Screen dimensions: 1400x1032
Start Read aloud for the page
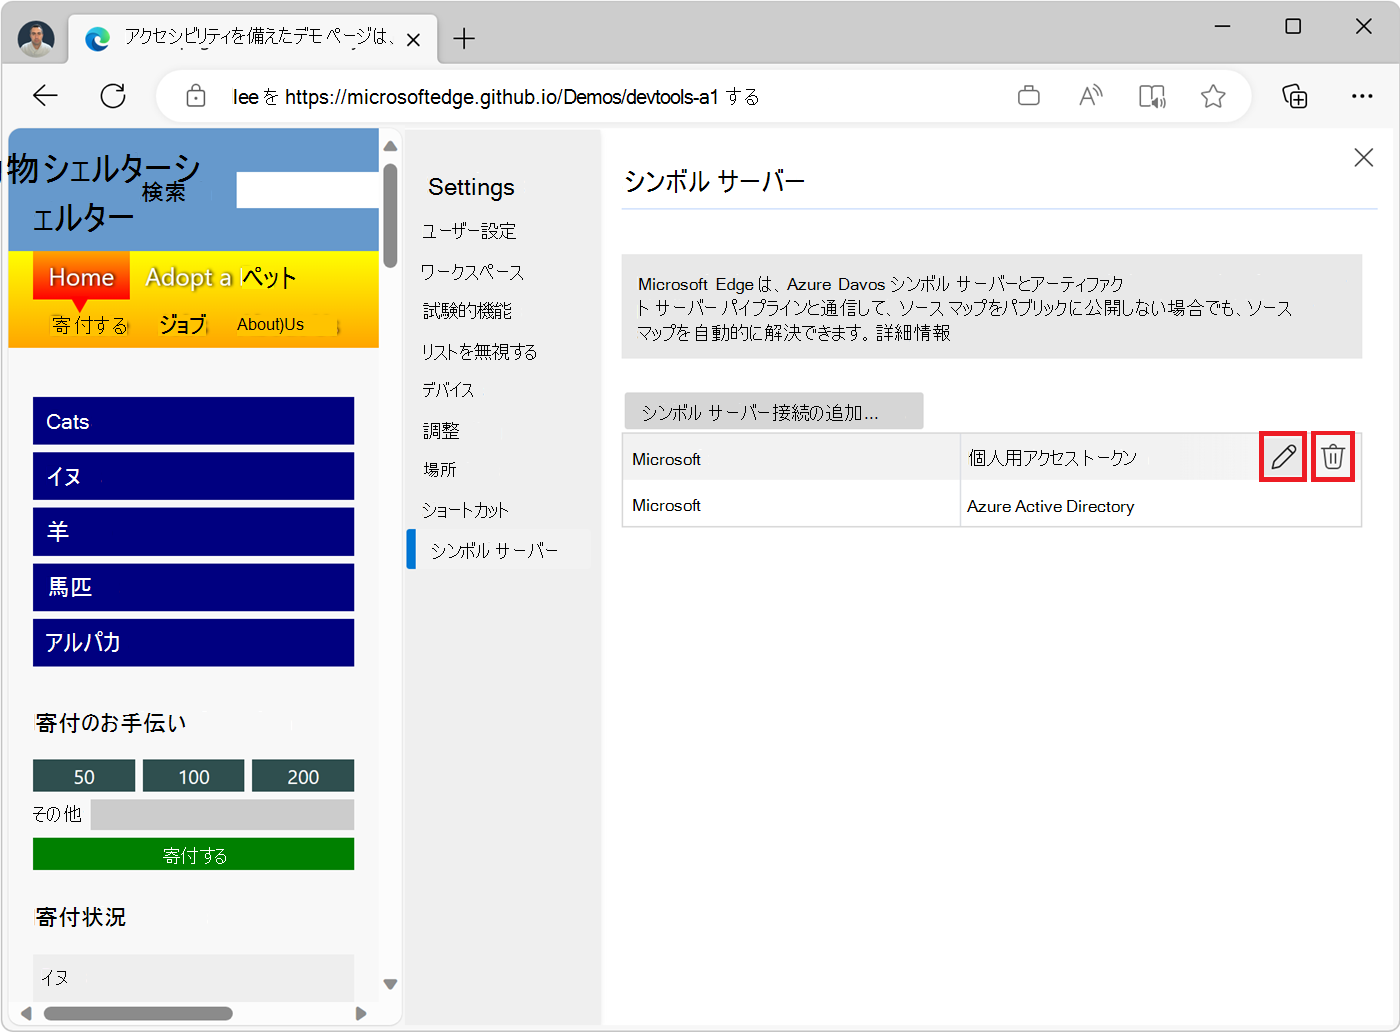(x=1090, y=95)
